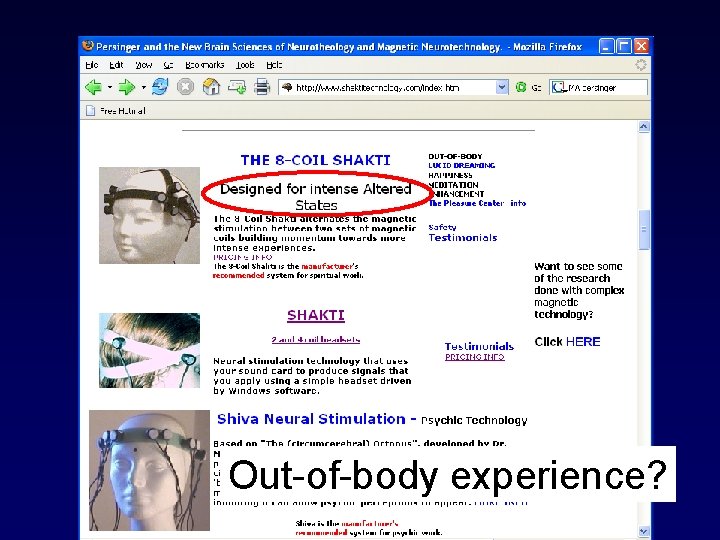The width and height of the screenshot is (720, 540).
Task: Open the search engine selector icon
Action: click(x=558, y=87)
